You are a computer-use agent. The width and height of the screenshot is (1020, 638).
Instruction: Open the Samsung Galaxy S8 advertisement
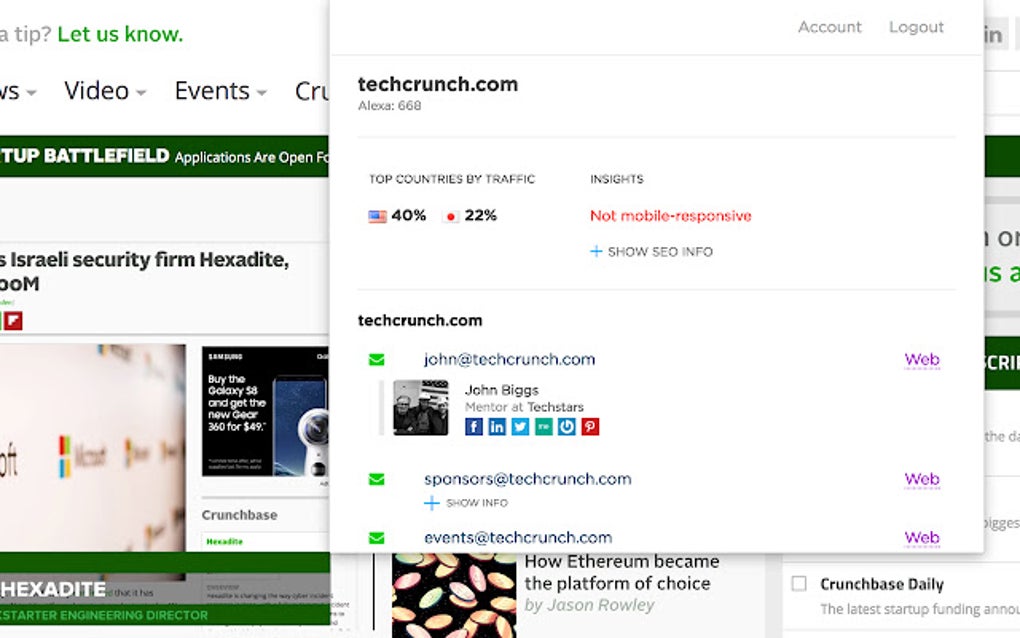[265, 411]
